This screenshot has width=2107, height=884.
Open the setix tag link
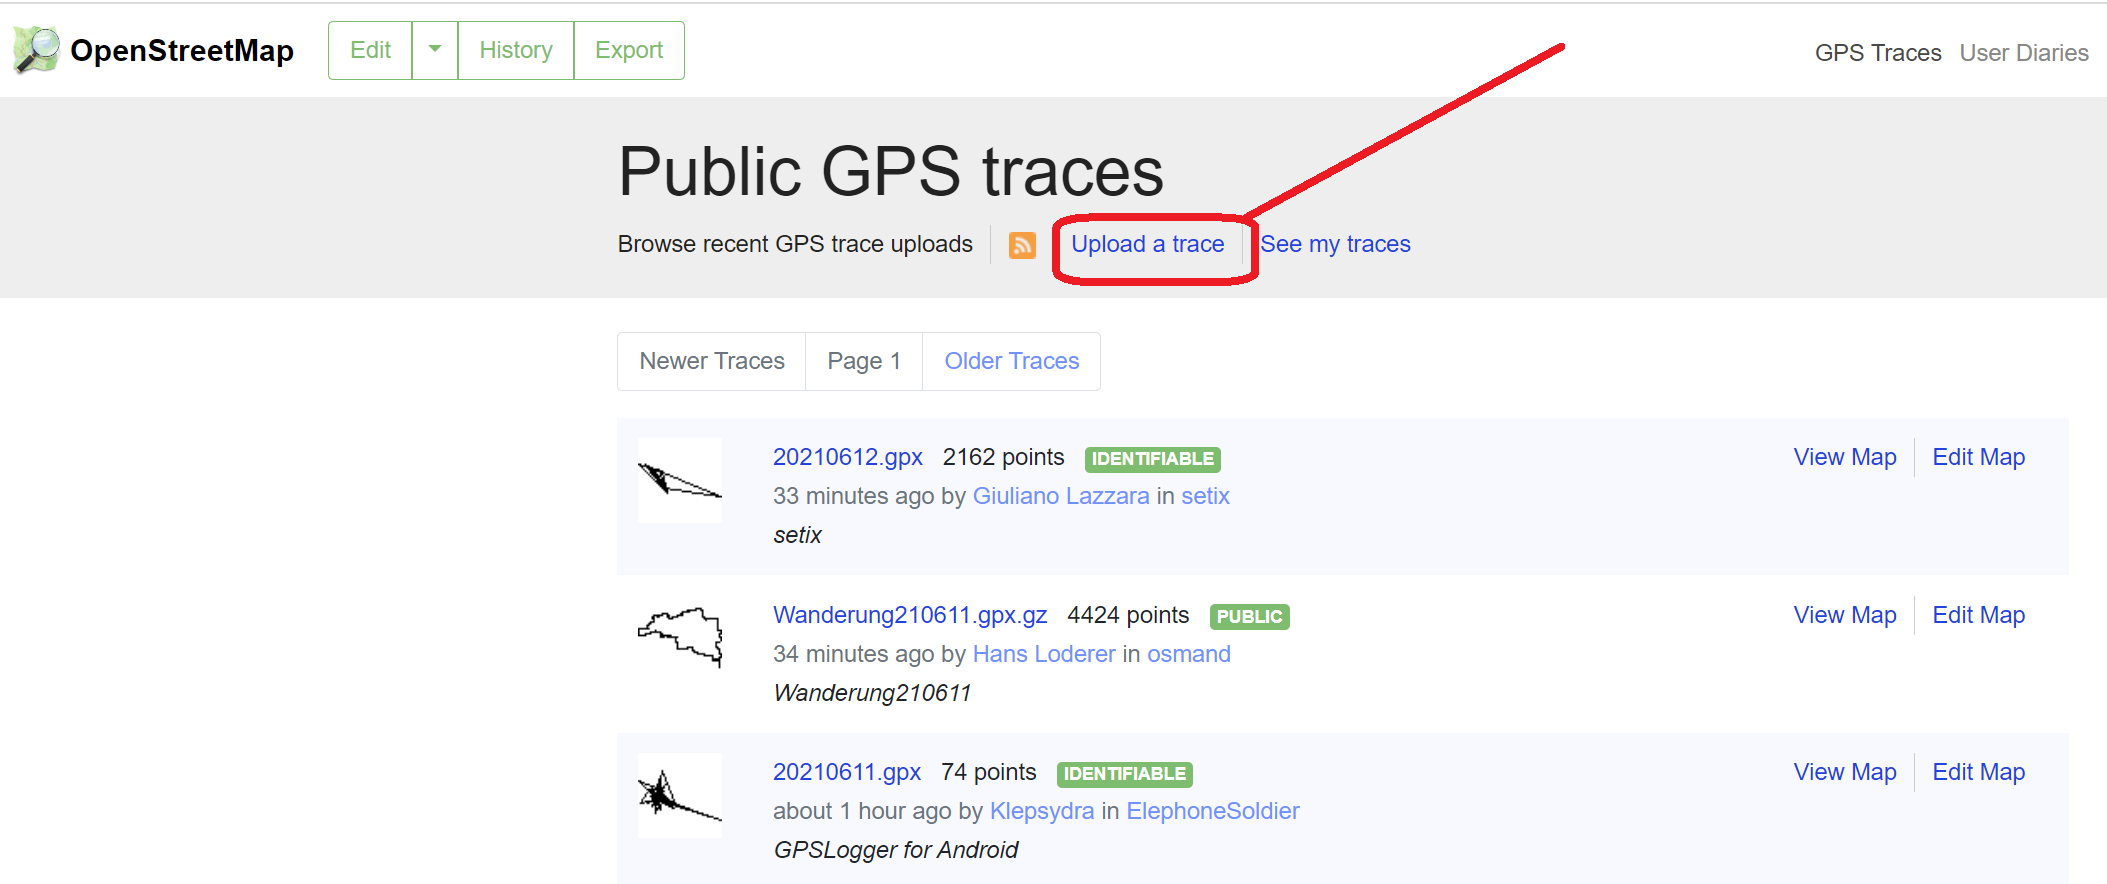coord(1205,496)
